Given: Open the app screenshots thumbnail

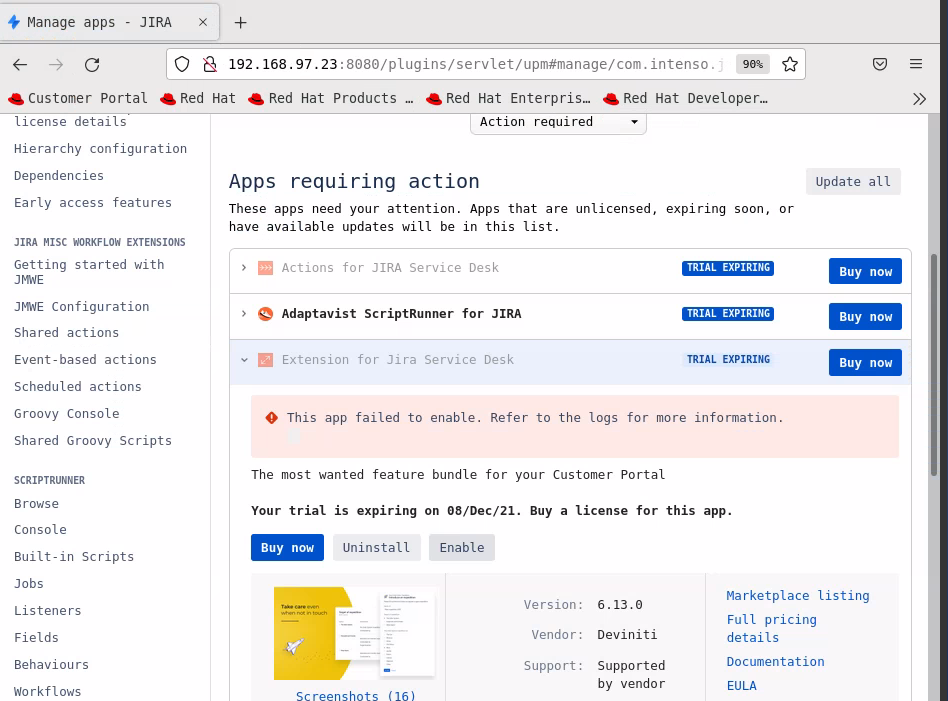Looking at the screenshot, I should 354,633.
